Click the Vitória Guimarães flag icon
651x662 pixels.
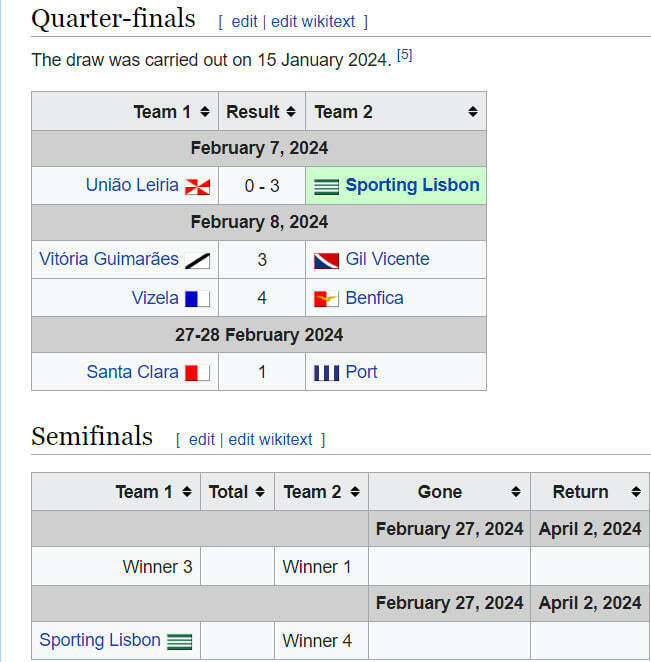point(197,260)
